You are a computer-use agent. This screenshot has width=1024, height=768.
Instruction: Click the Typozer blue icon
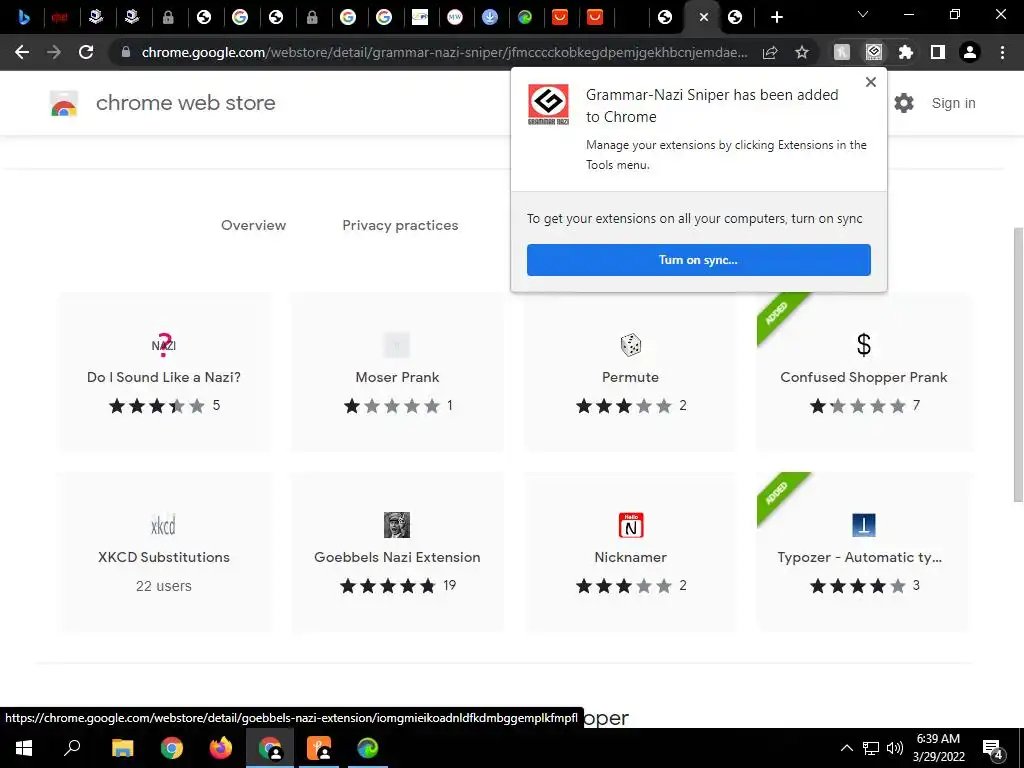[x=863, y=525]
